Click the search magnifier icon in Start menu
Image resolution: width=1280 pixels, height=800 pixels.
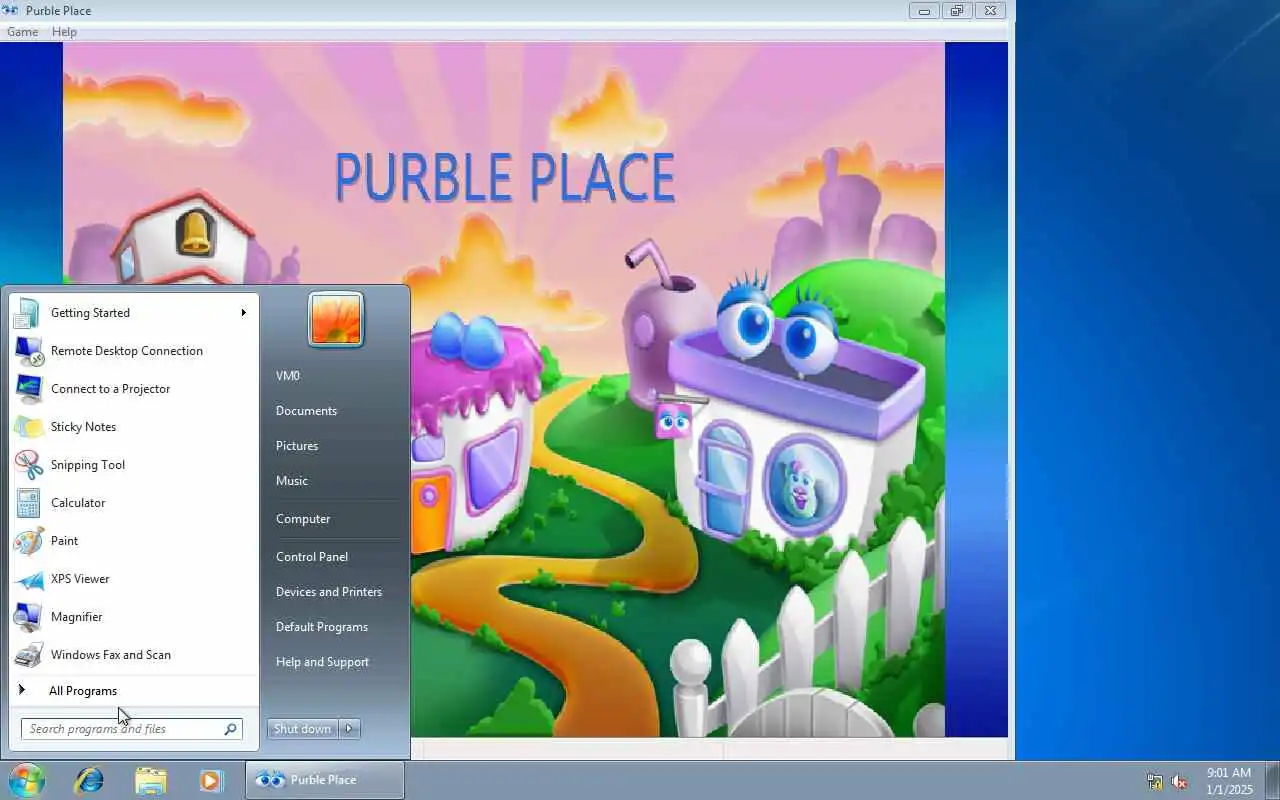click(x=230, y=729)
